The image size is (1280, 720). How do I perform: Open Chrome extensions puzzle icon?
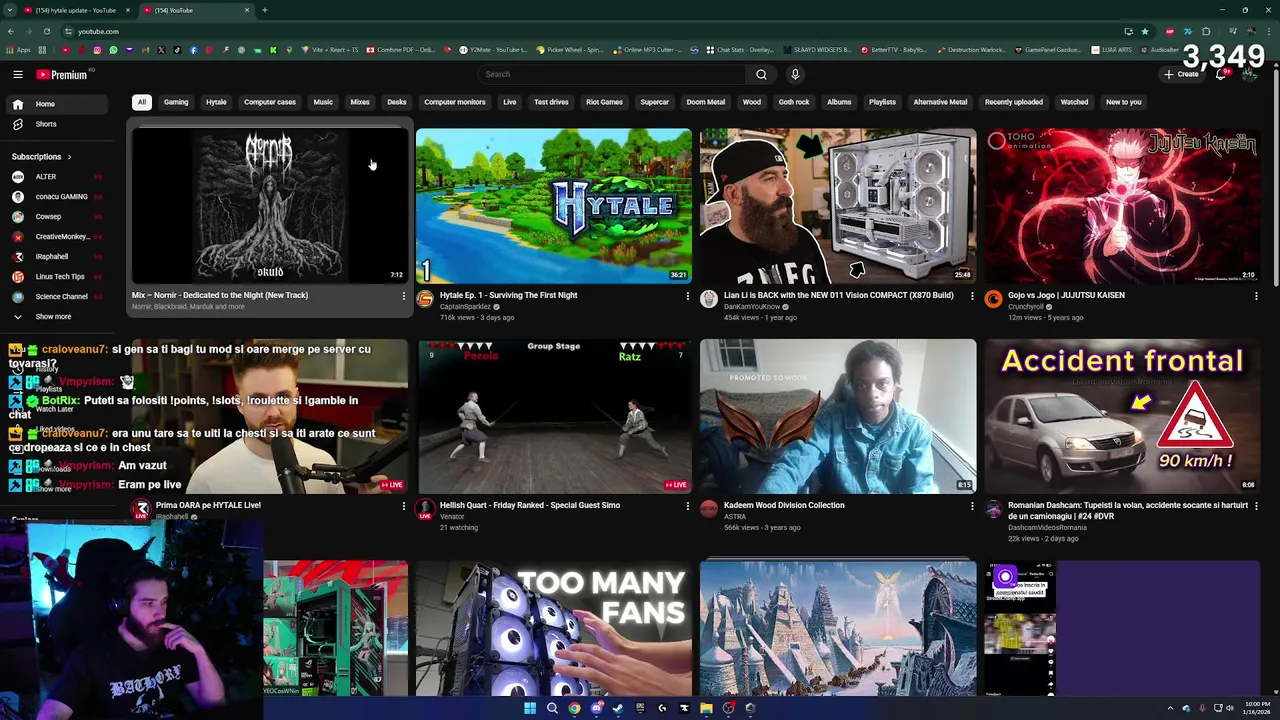[x=1206, y=31]
